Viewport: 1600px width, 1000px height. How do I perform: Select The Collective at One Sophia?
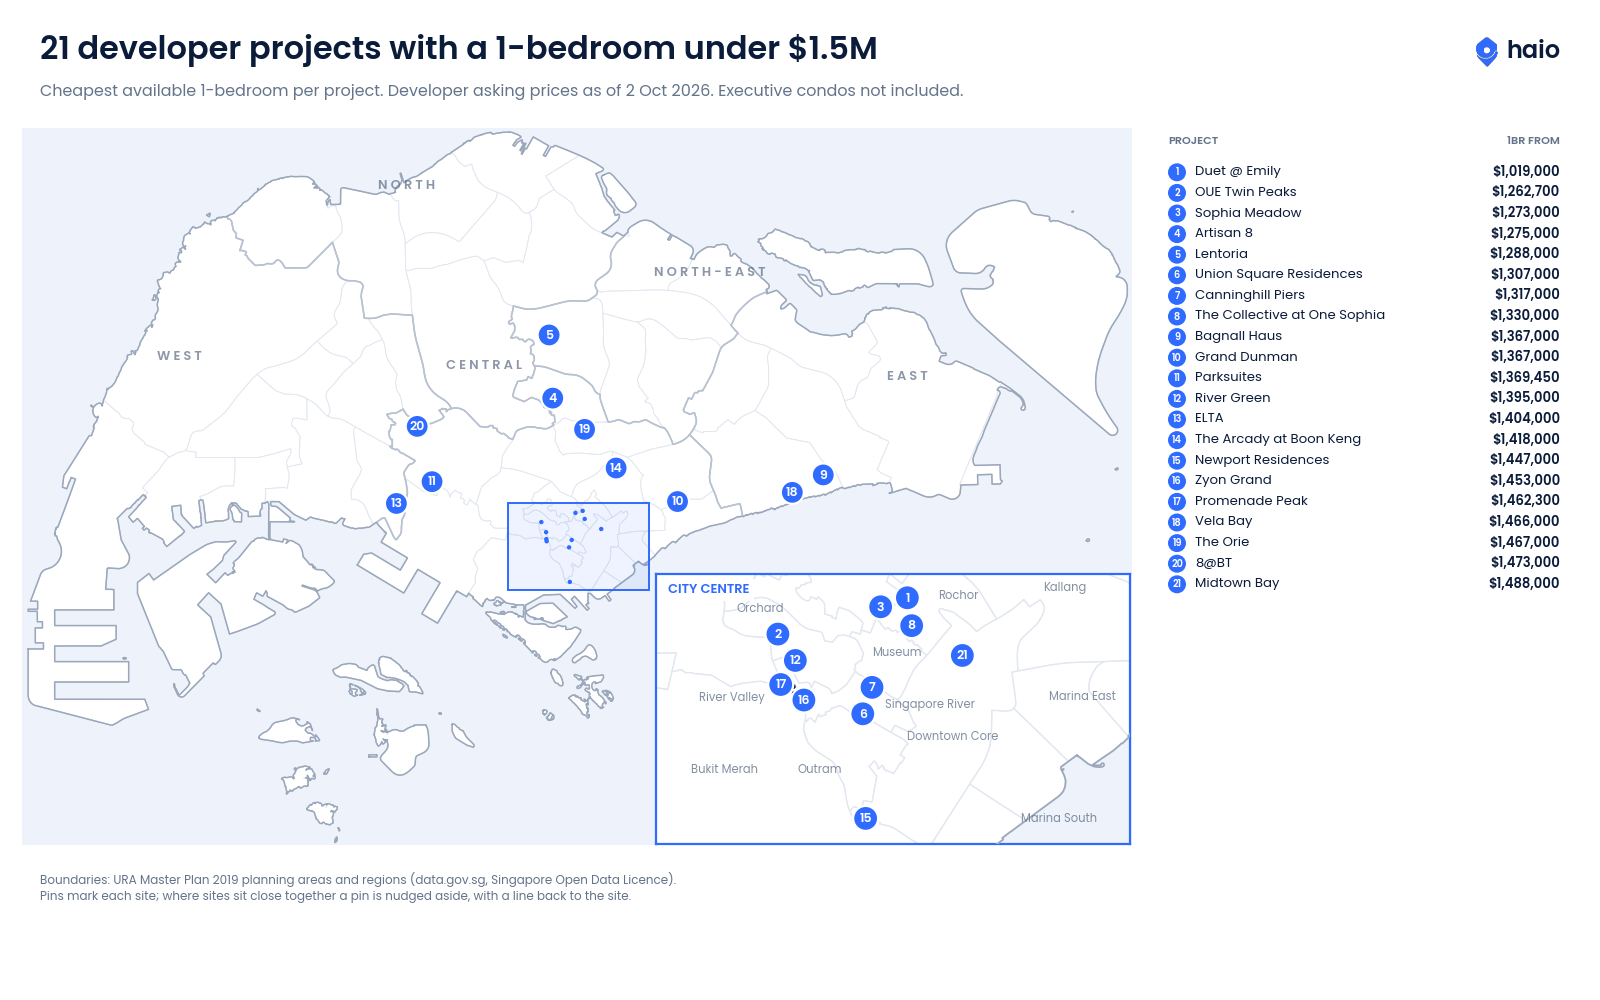[1364, 315]
